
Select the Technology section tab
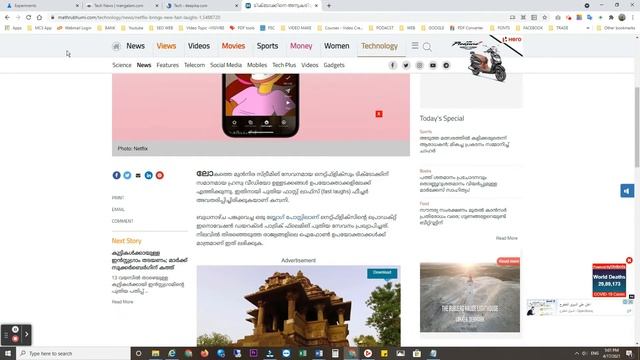click(379, 46)
